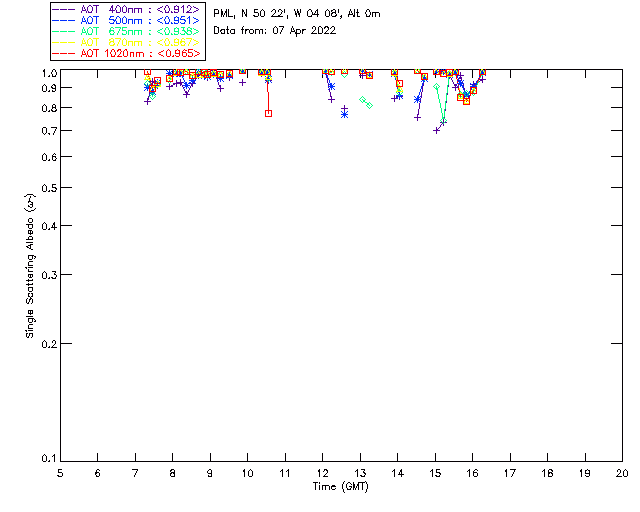
Task: Click the x-axis tick label 6
Action: 98,473
